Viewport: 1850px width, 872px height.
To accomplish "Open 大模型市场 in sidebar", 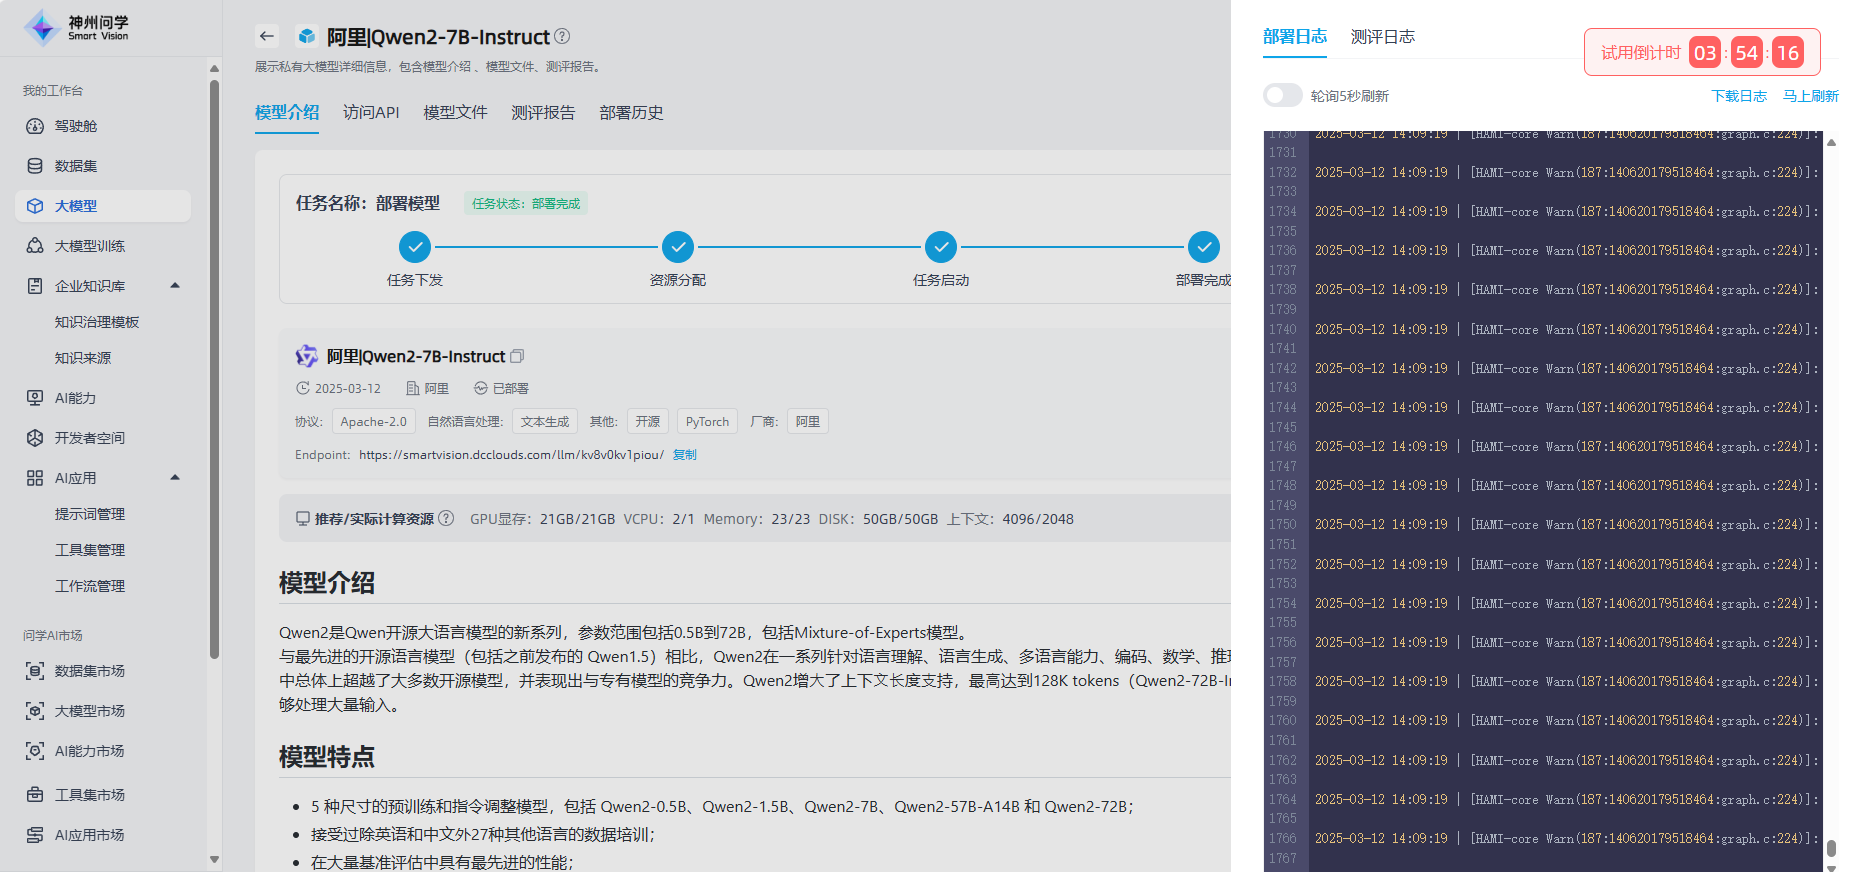I will (x=90, y=711).
